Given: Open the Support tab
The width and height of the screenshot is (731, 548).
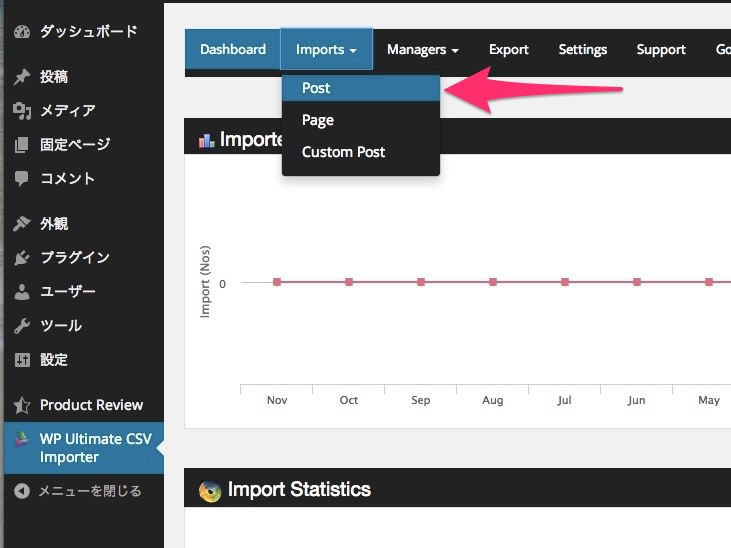Looking at the screenshot, I should pos(661,49).
